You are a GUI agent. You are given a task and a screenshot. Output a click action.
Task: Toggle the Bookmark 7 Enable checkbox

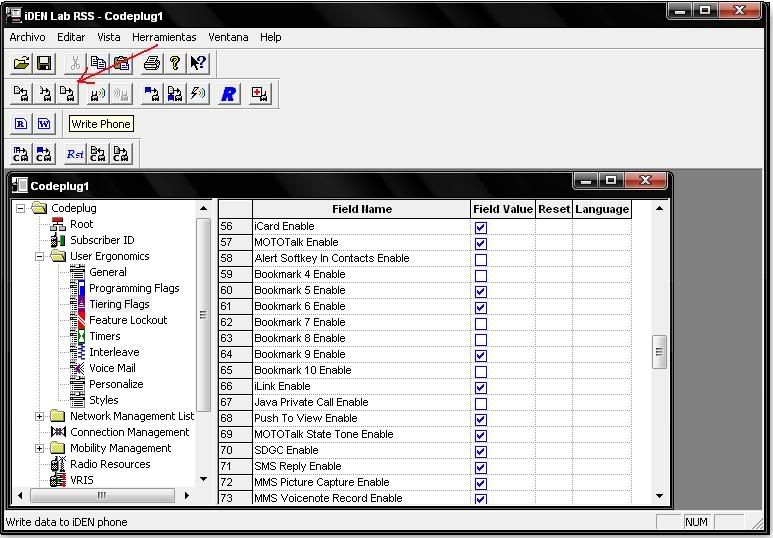tap(481, 323)
